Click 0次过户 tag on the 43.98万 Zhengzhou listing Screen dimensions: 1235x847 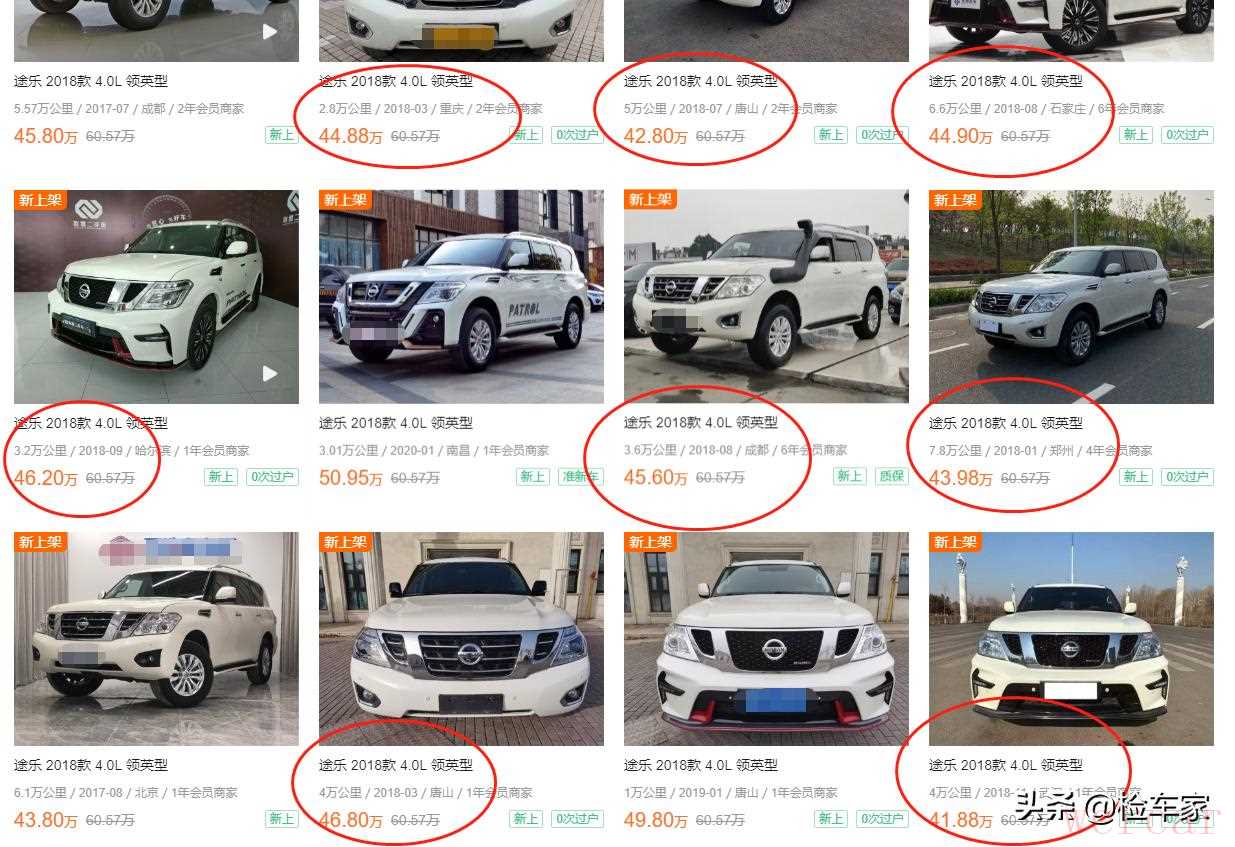point(1188,477)
